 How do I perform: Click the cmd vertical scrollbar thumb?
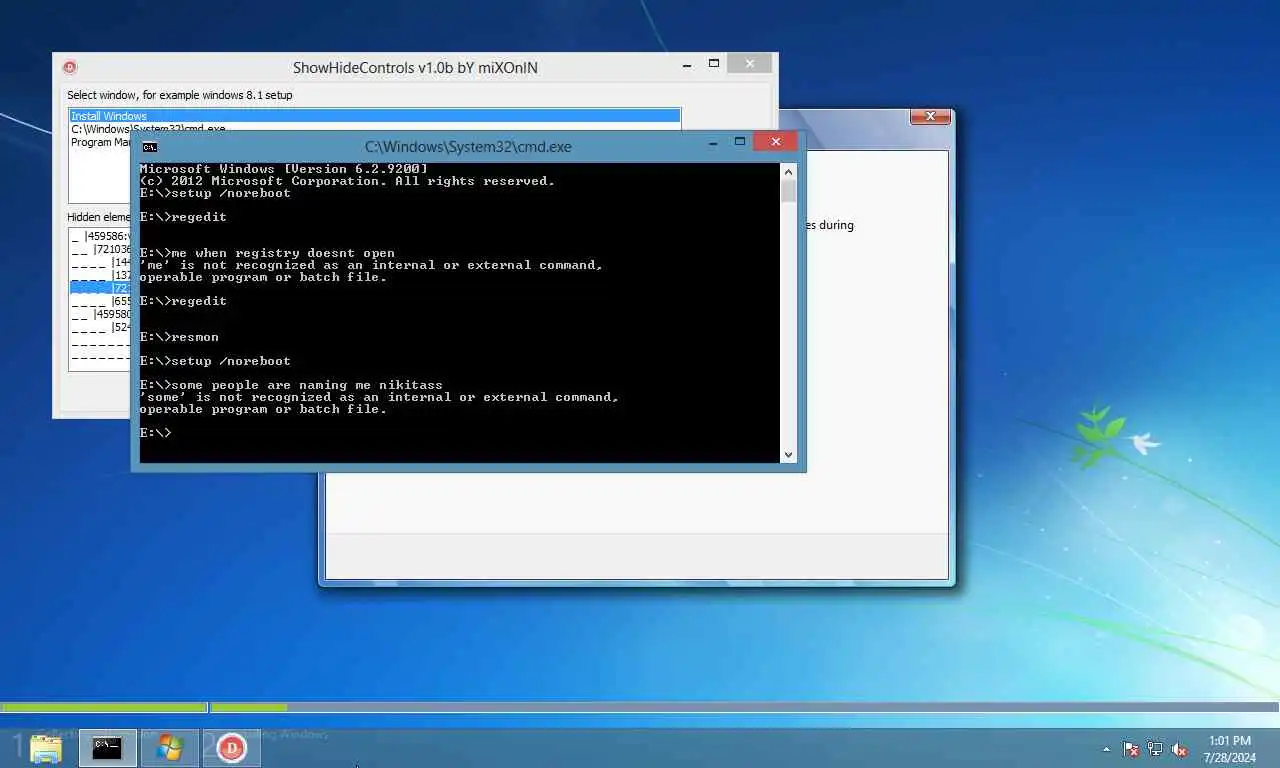tap(788, 191)
